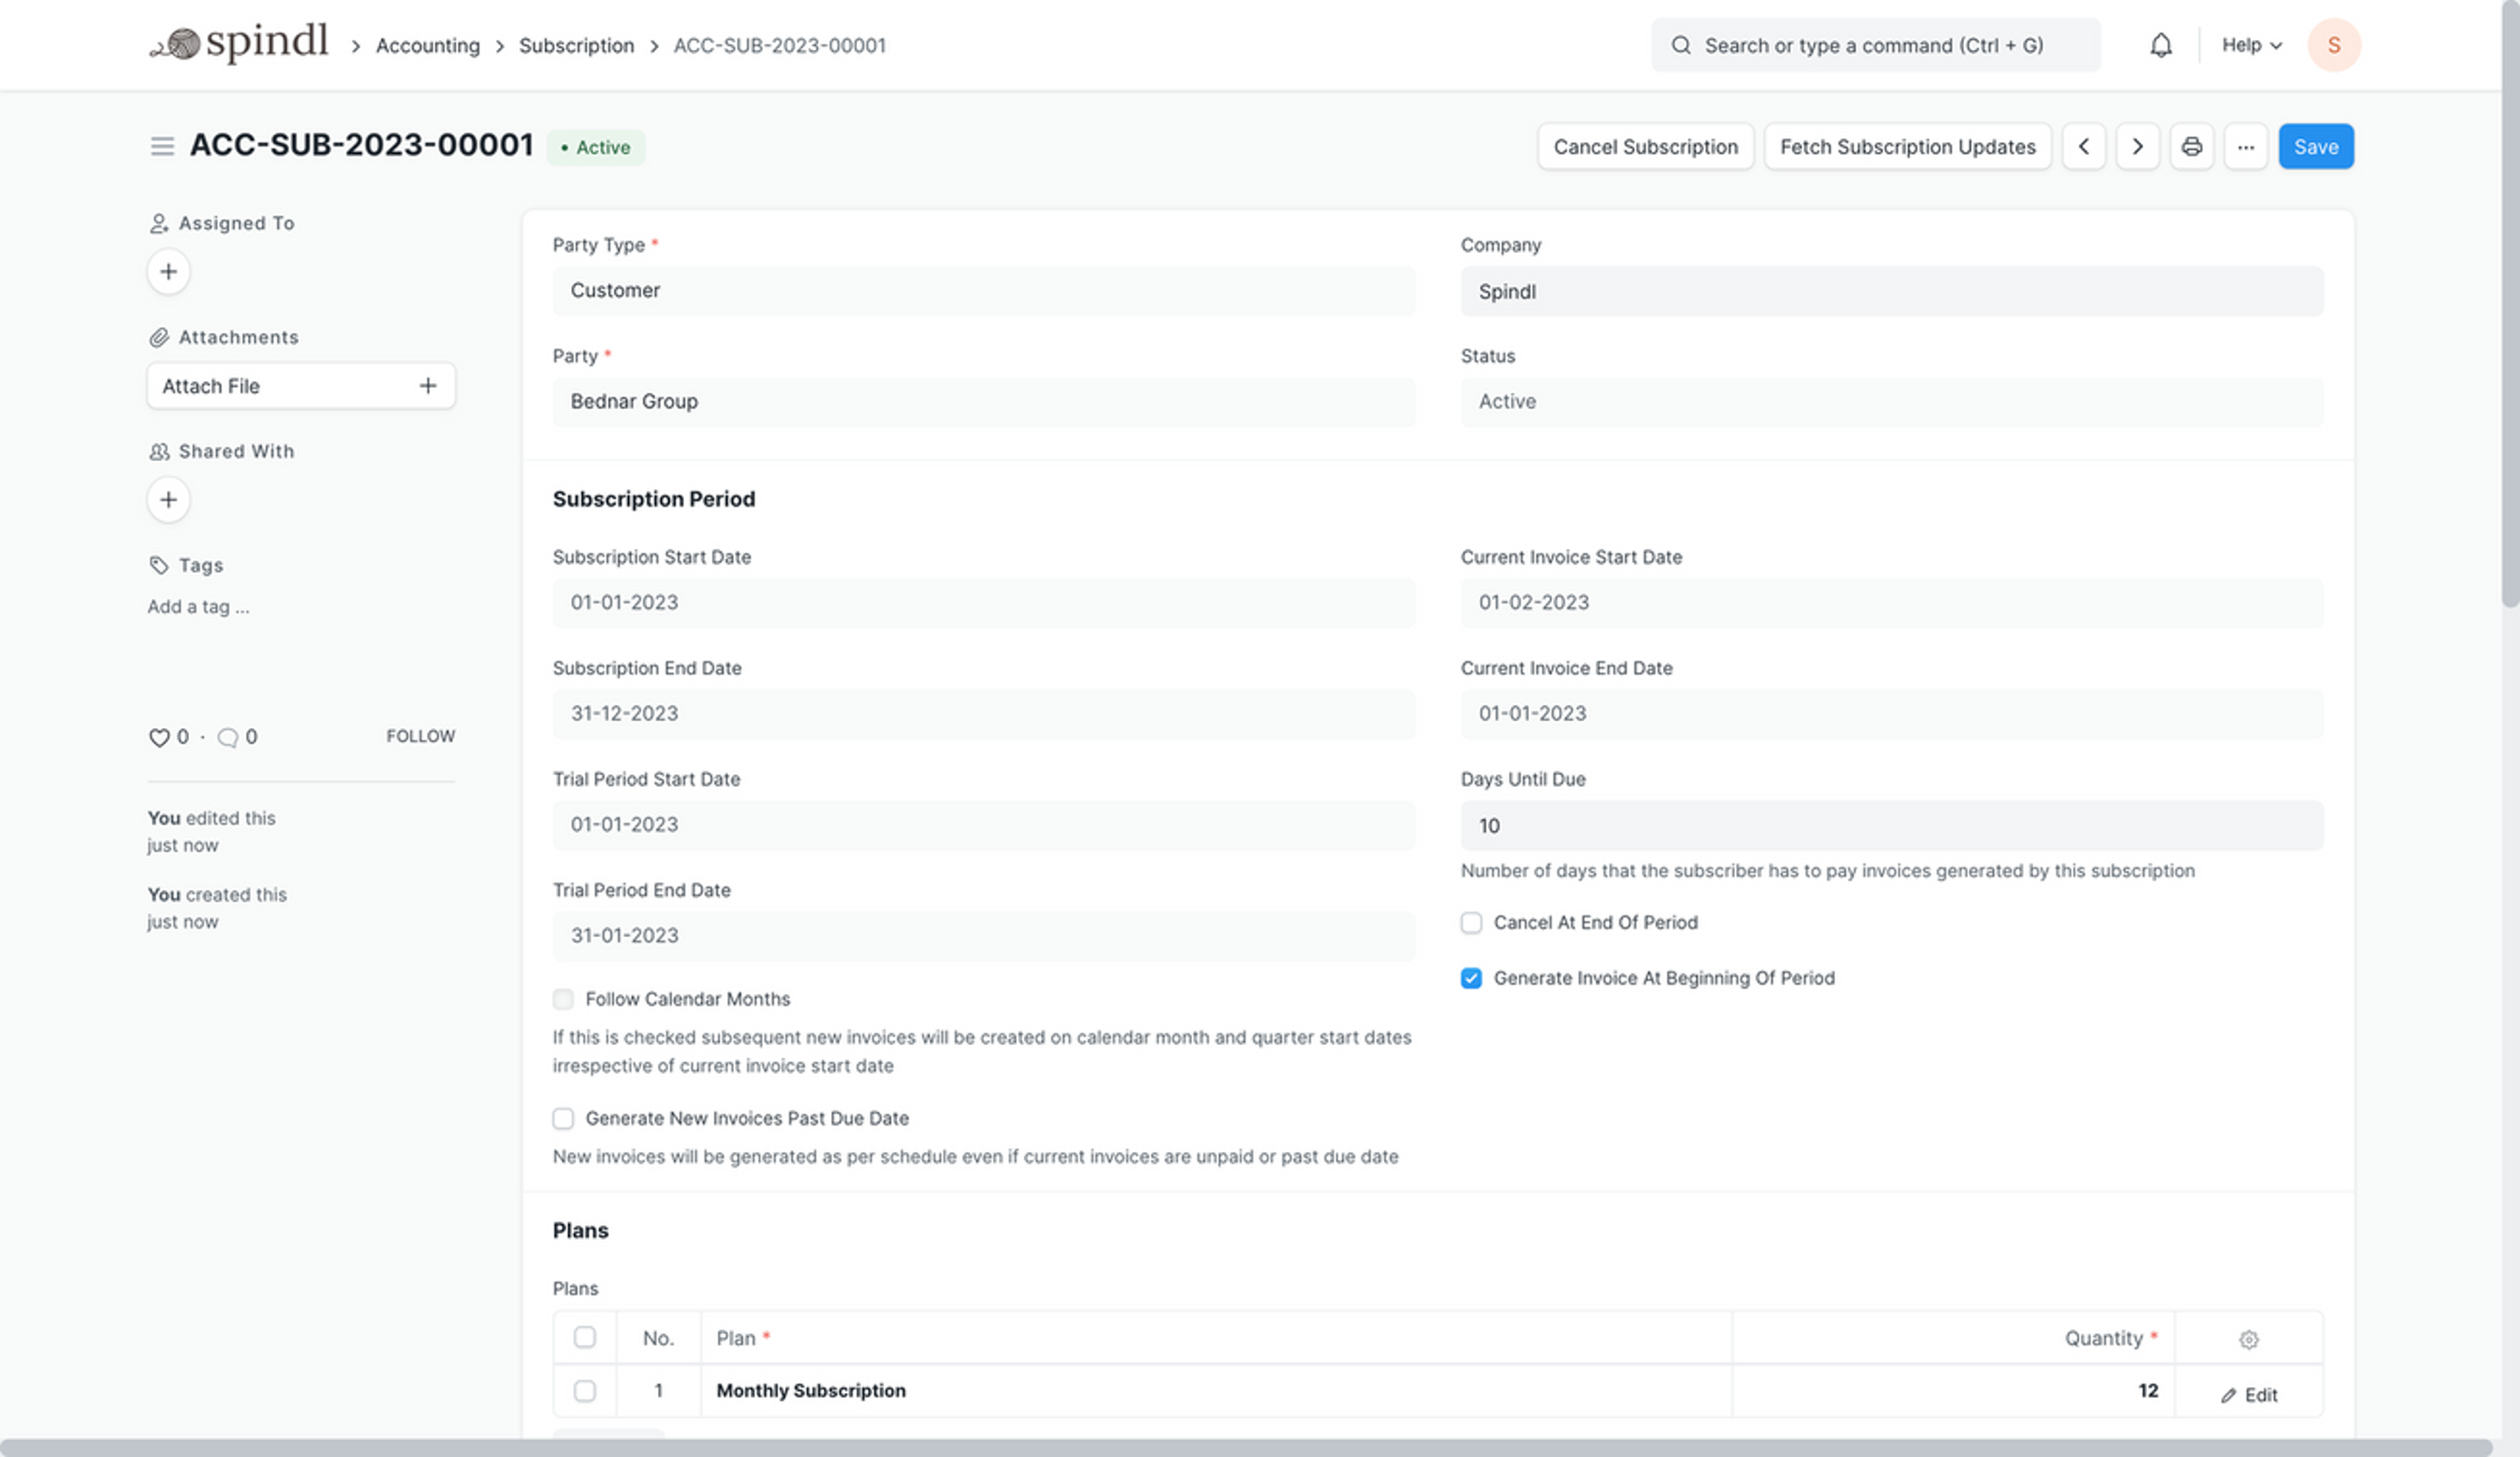
Task: Click the spindl home logo
Action: coord(240,43)
